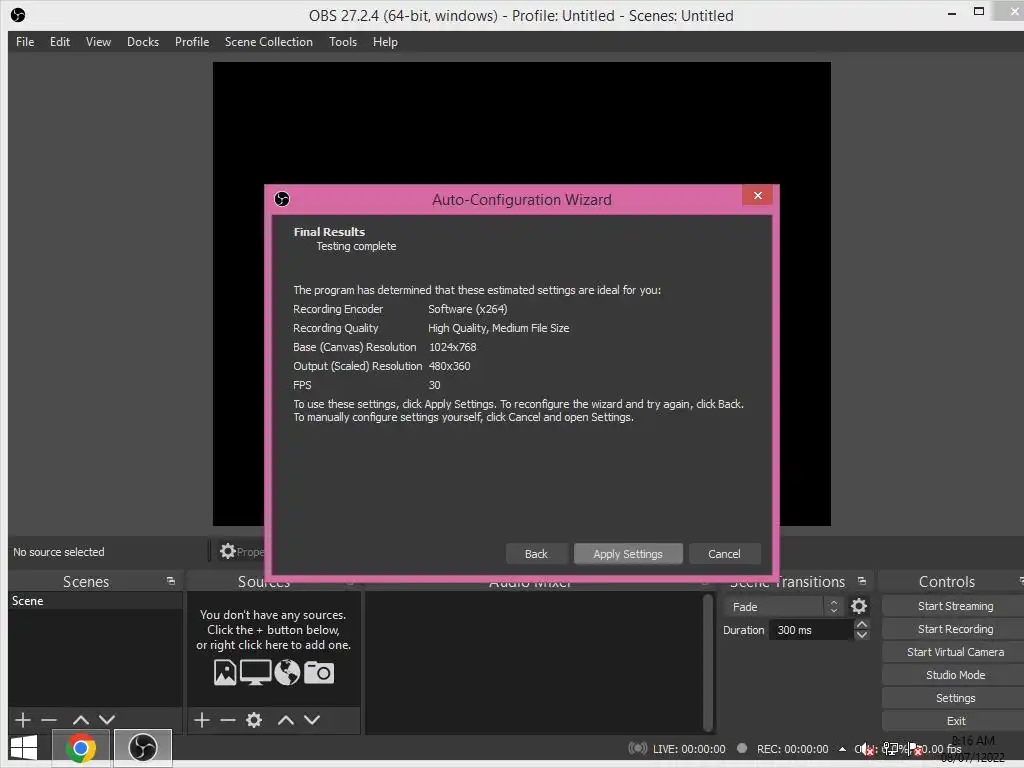Select the Scene item in the Scenes list

pos(95,601)
